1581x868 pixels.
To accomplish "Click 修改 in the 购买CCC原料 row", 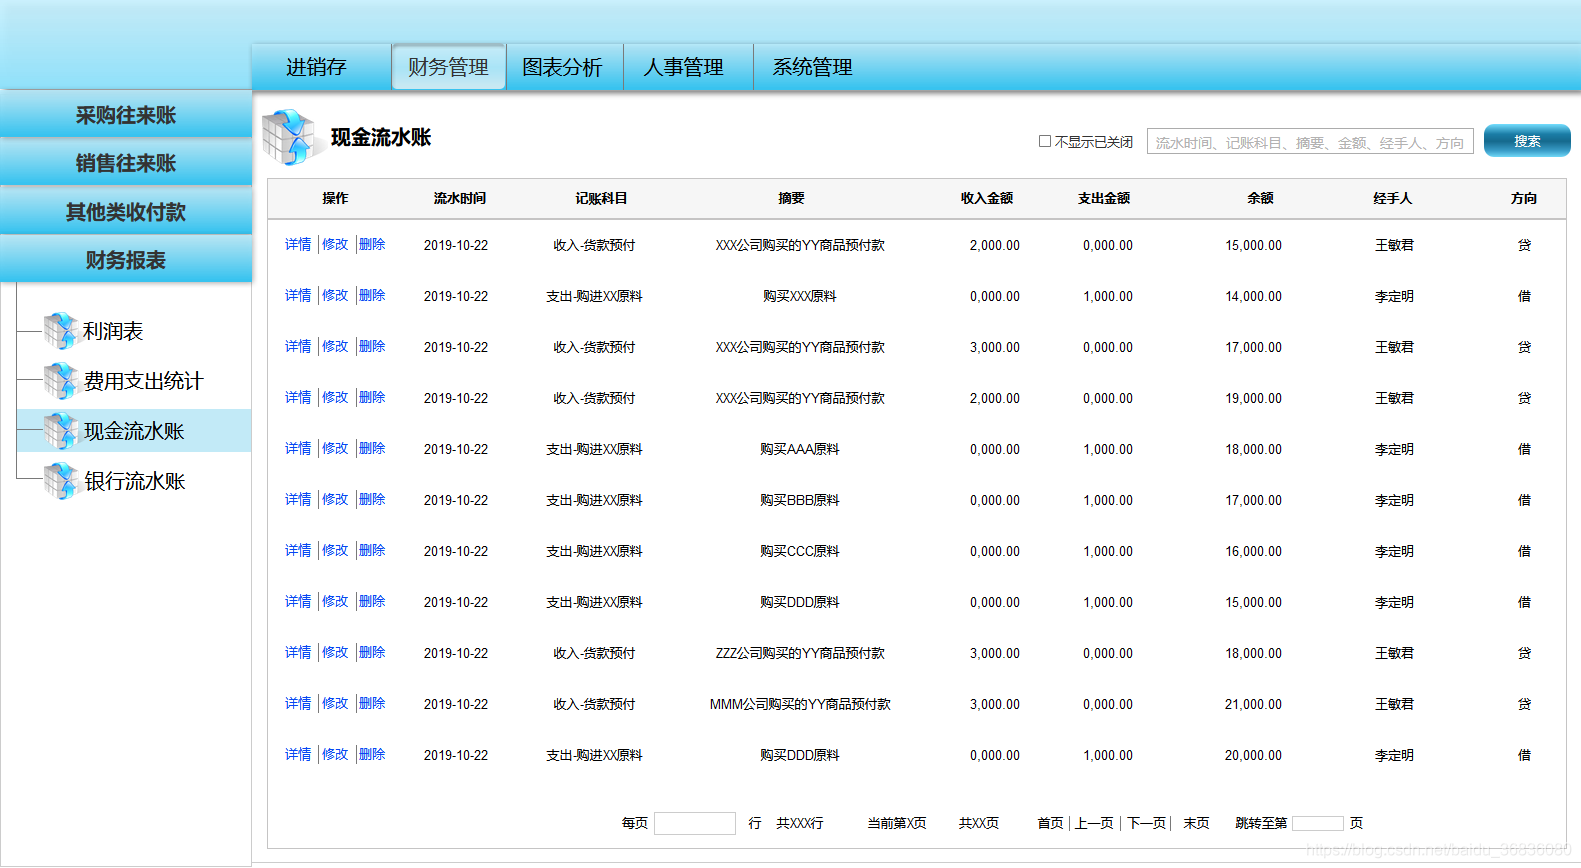I will 335,550.
